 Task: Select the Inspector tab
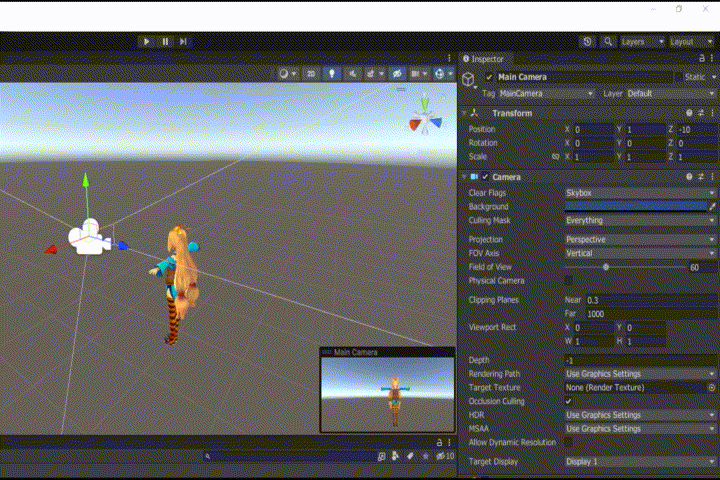coord(484,59)
